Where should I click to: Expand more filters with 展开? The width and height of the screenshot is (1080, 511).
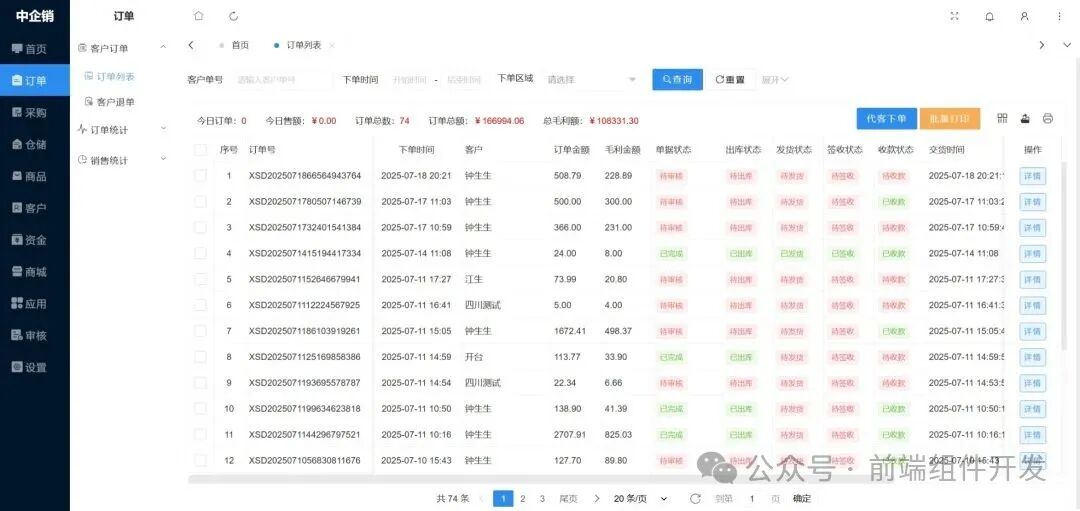pyautogui.click(x=775, y=80)
